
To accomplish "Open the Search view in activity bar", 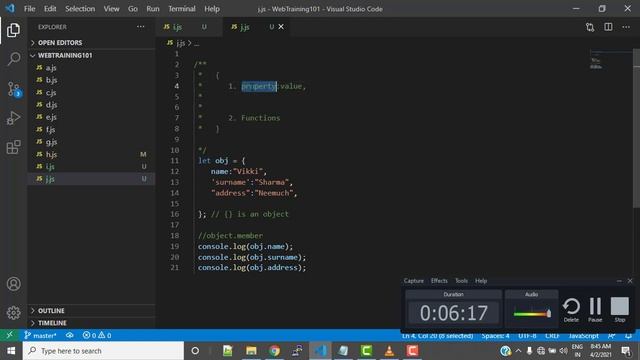I will (x=13, y=59).
